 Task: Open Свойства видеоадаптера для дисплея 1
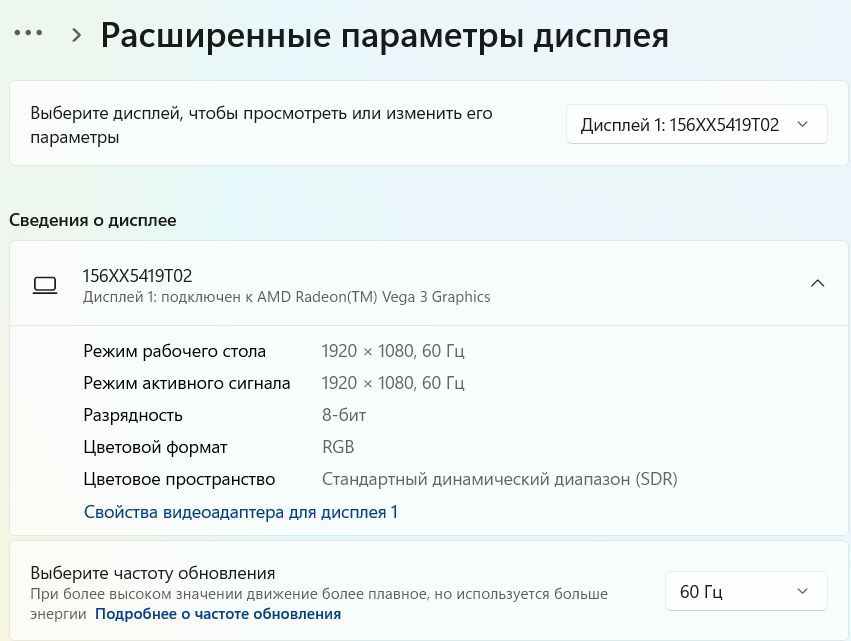(241, 512)
